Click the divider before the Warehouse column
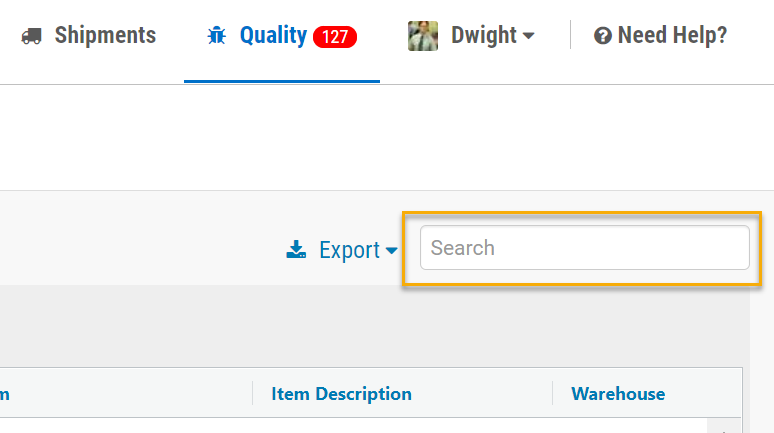Image resolution: width=774 pixels, height=433 pixels. pyautogui.click(x=552, y=393)
